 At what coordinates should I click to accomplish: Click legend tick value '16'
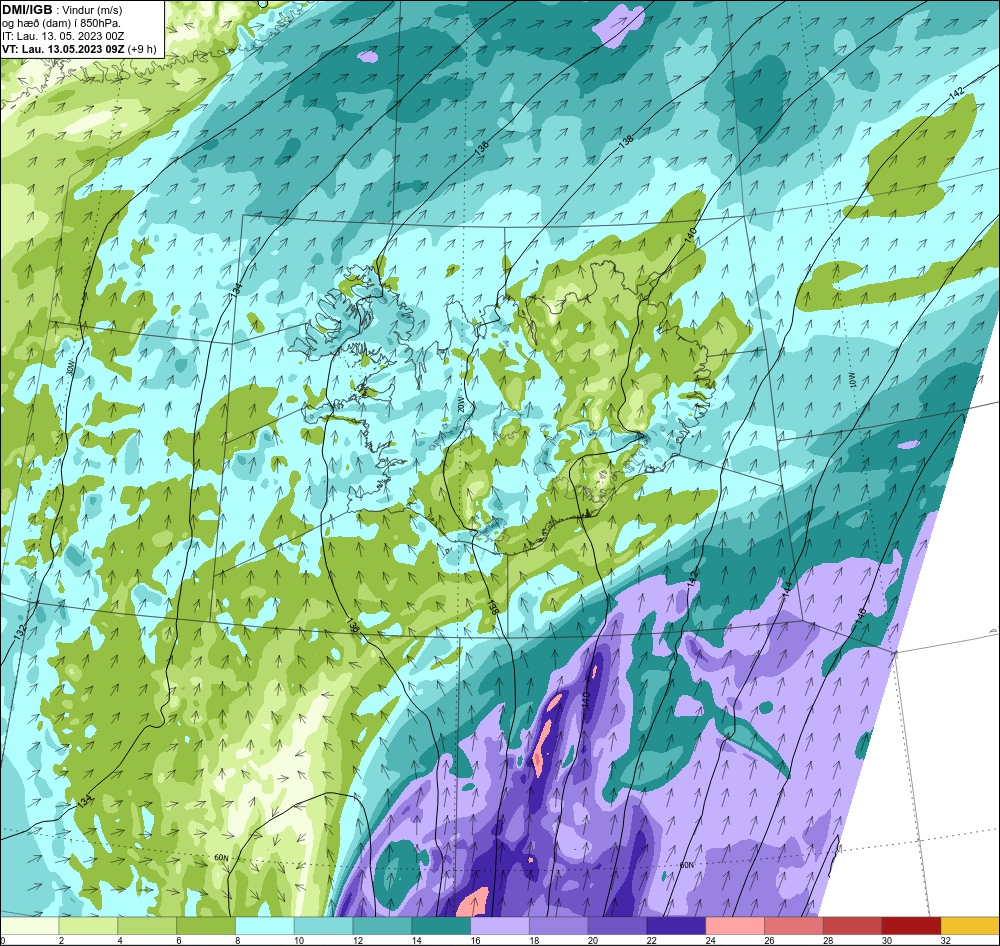point(475,940)
